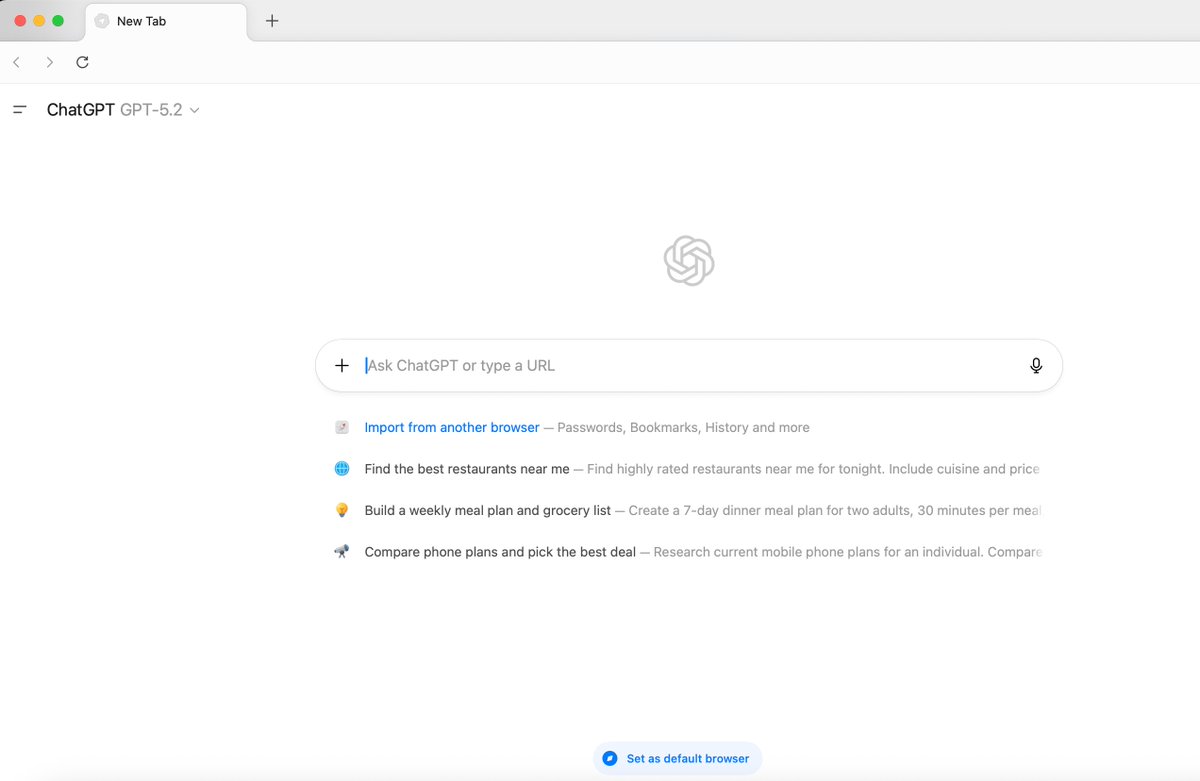The width and height of the screenshot is (1200, 781).
Task: Click the New Tab favicon
Action: (x=102, y=21)
